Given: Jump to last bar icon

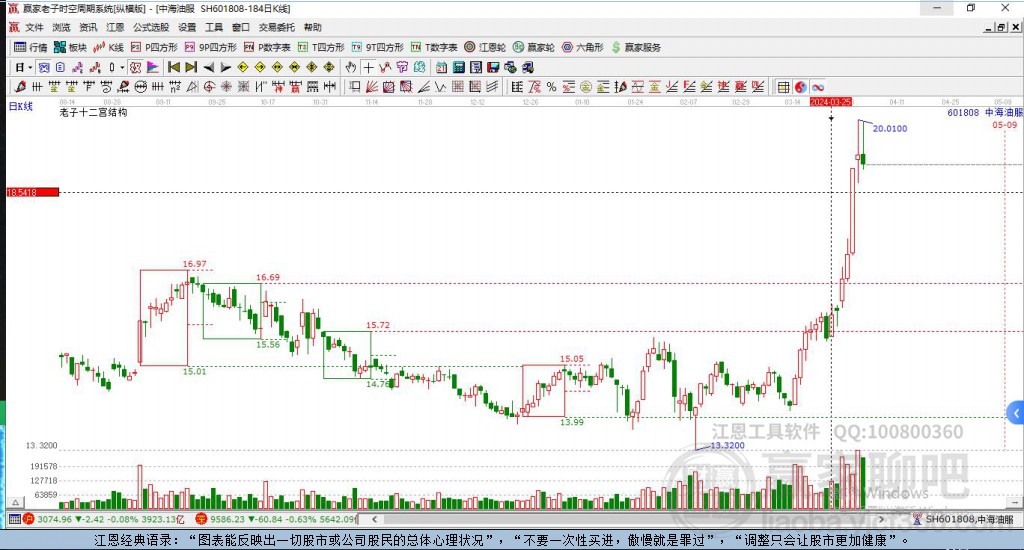Looking at the screenshot, I should click(x=191, y=67).
